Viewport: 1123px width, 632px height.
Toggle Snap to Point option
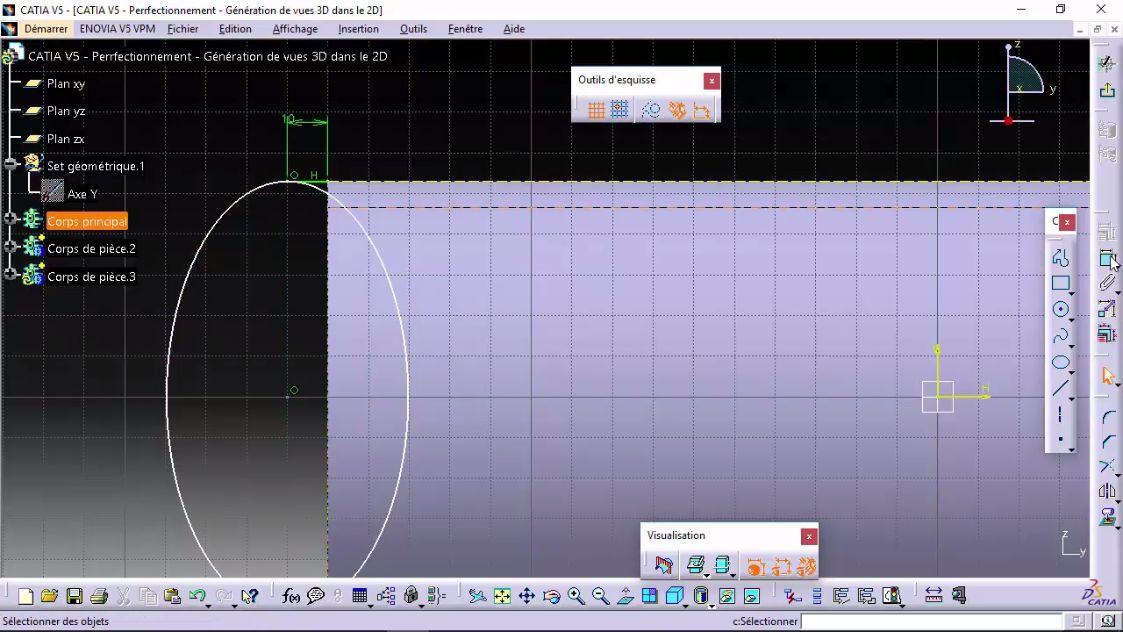(620, 110)
